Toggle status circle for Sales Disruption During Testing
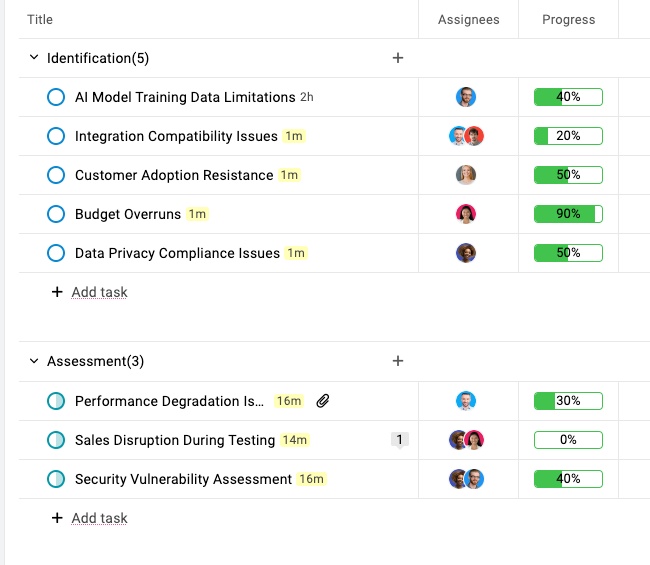Image resolution: width=650 pixels, height=565 pixels. 56,440
